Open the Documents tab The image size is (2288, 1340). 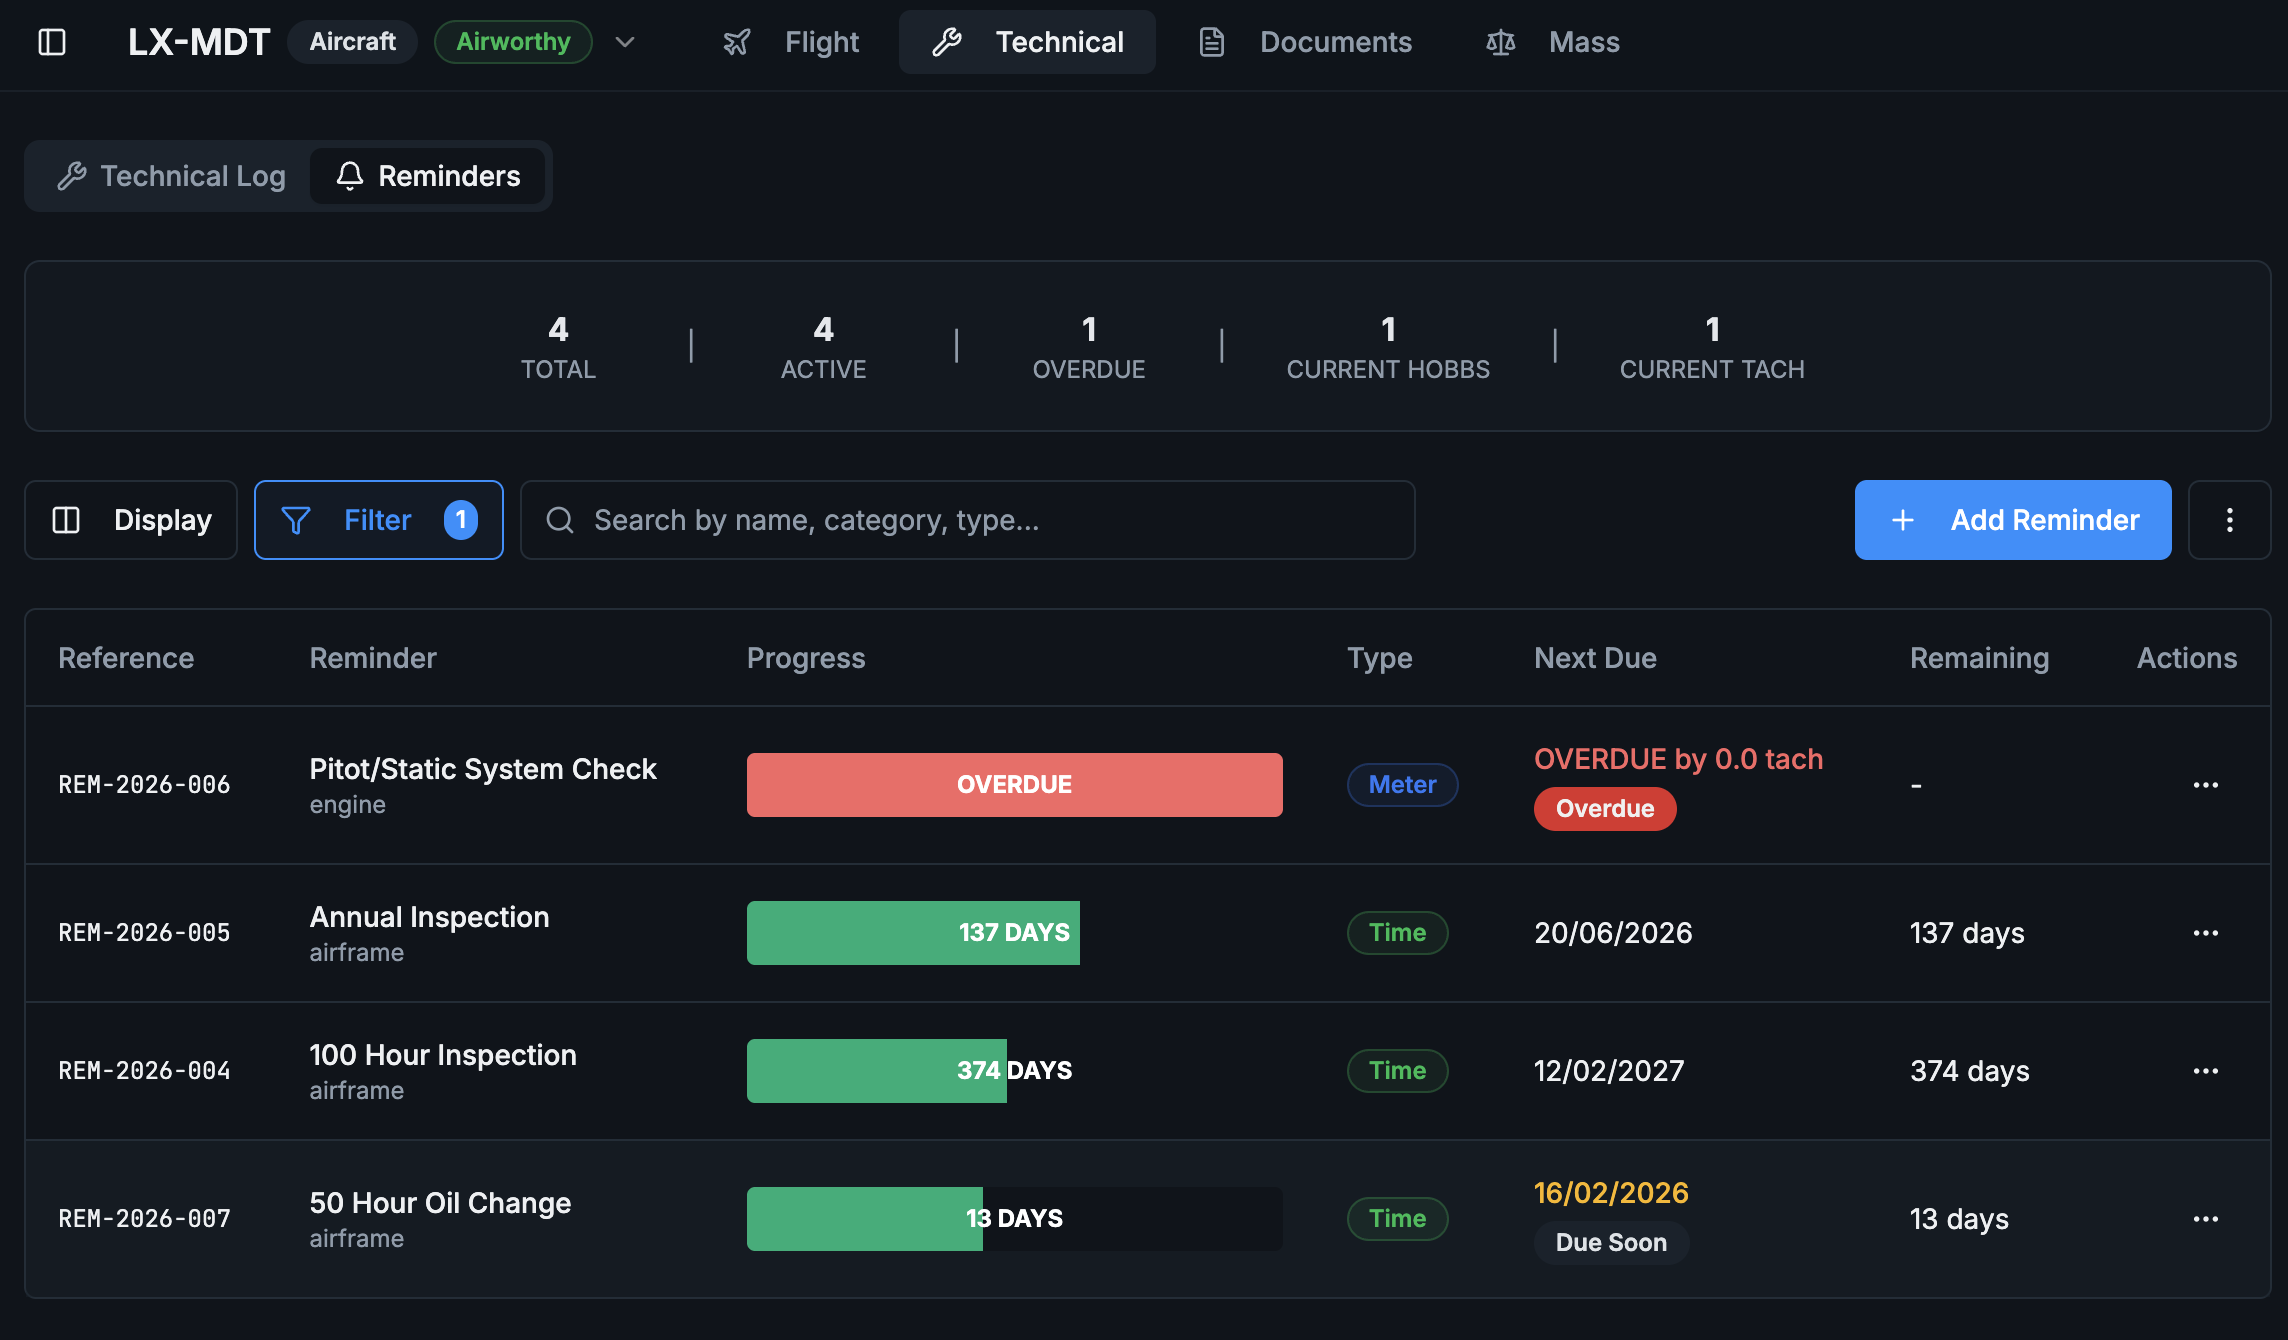tap(1335, 42)
